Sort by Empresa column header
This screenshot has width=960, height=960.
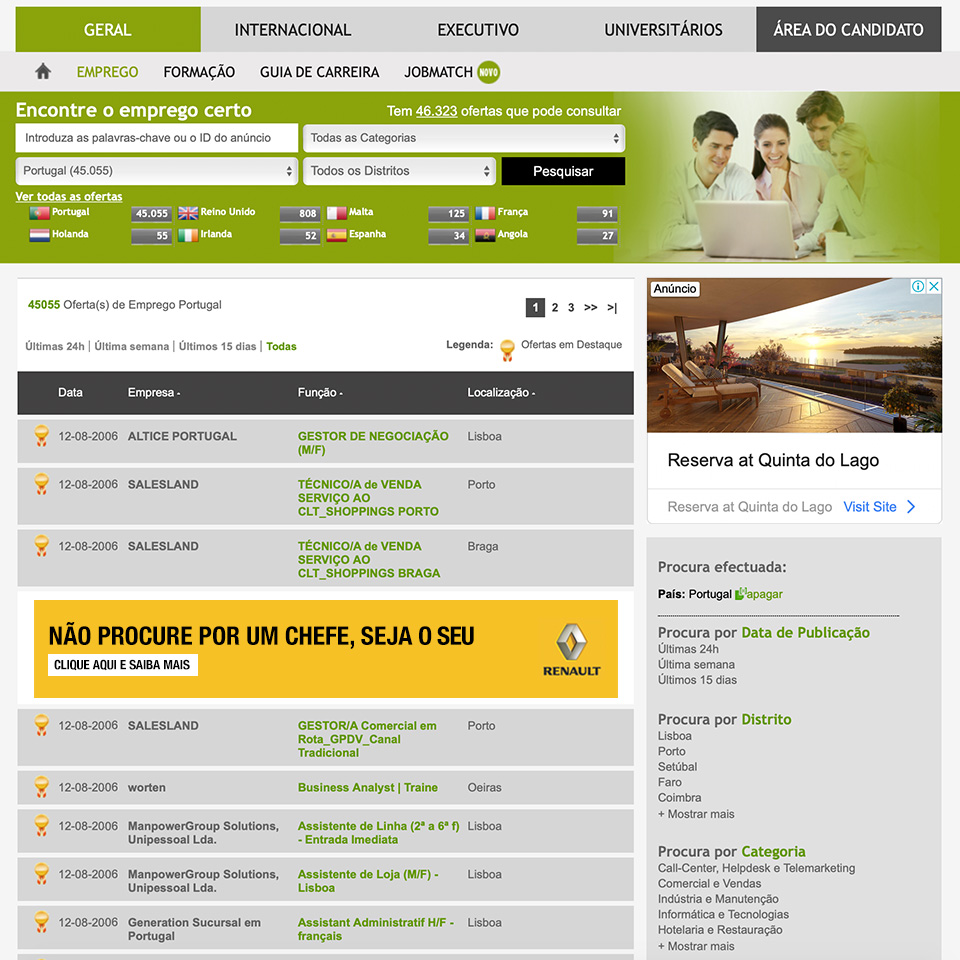(x=154, y=392)
